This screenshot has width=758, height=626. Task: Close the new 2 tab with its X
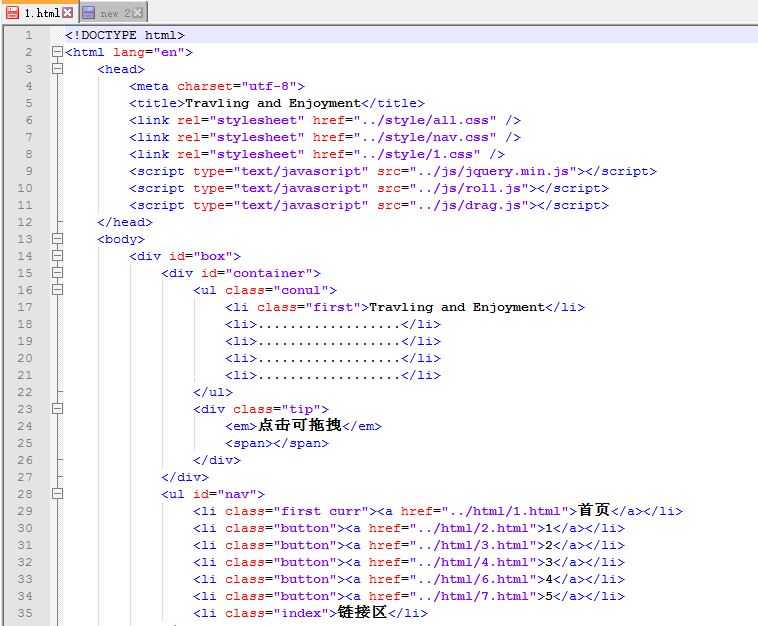[138, 13]
